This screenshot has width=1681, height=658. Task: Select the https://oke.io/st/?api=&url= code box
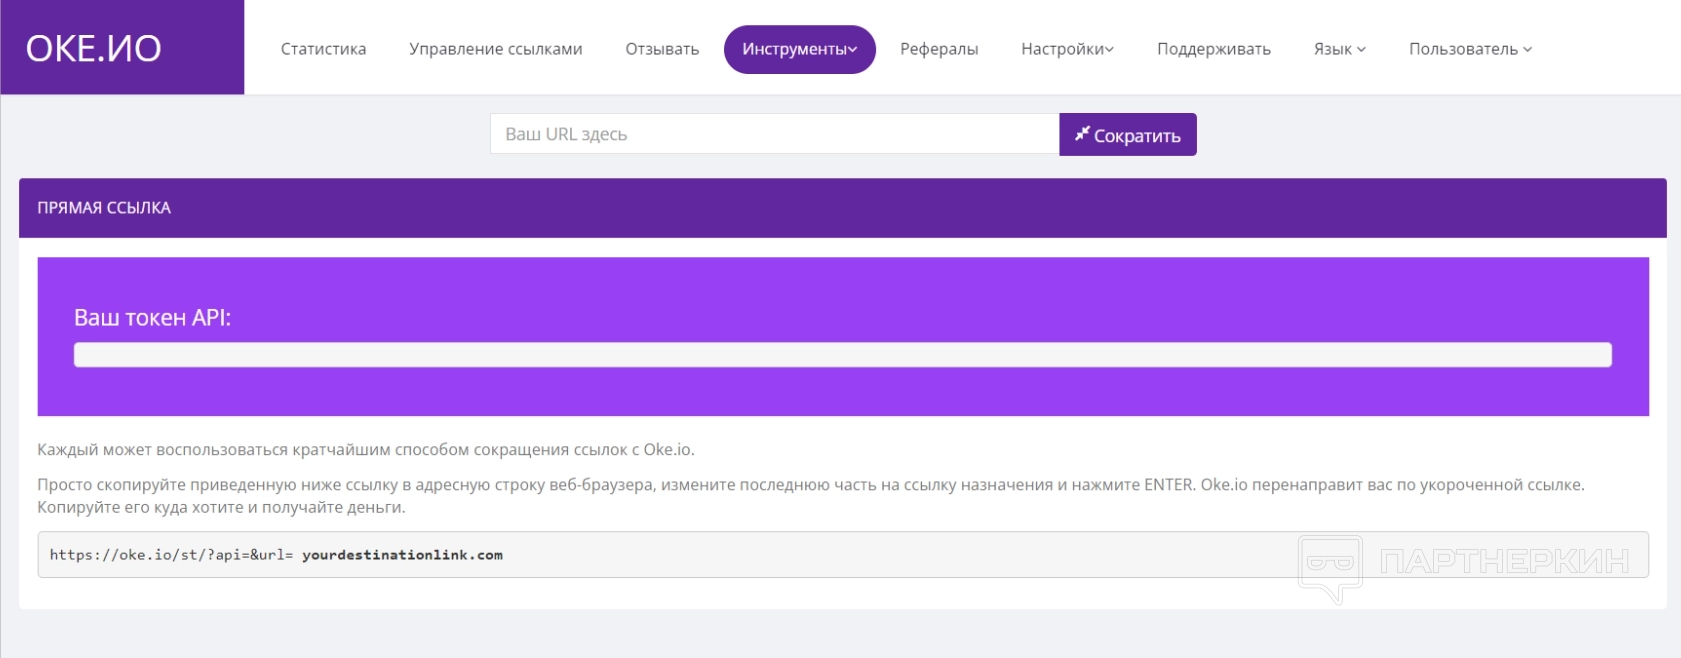pyautogui.click(x=843, y=555)
